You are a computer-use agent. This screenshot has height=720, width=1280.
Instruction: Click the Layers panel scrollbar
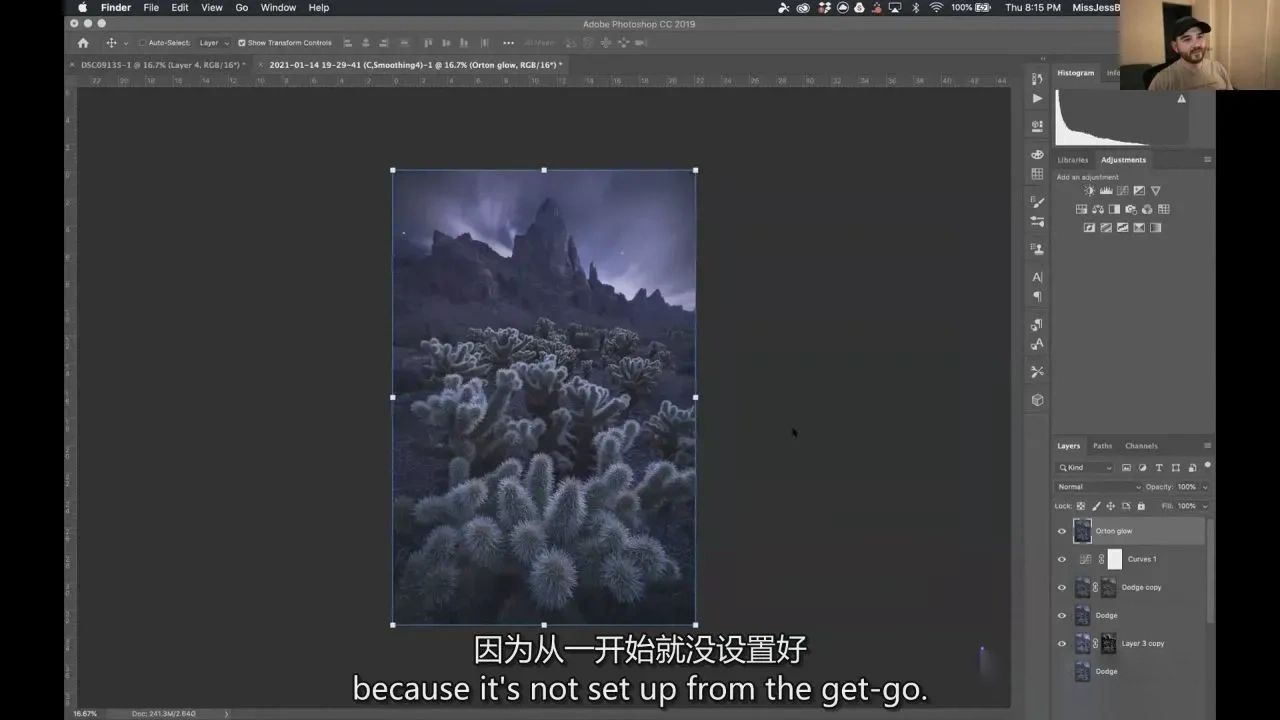(1210, 570)
